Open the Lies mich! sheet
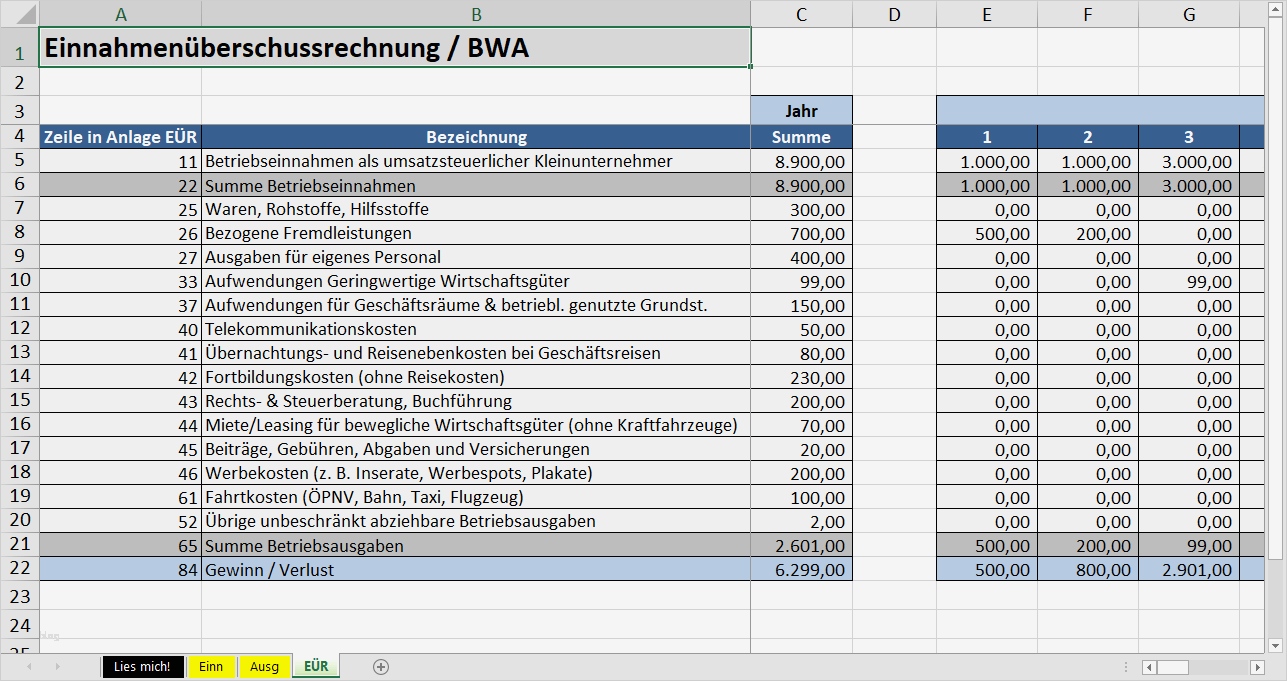Viewport: 1287px width, 681px height. tap(142, 666)
